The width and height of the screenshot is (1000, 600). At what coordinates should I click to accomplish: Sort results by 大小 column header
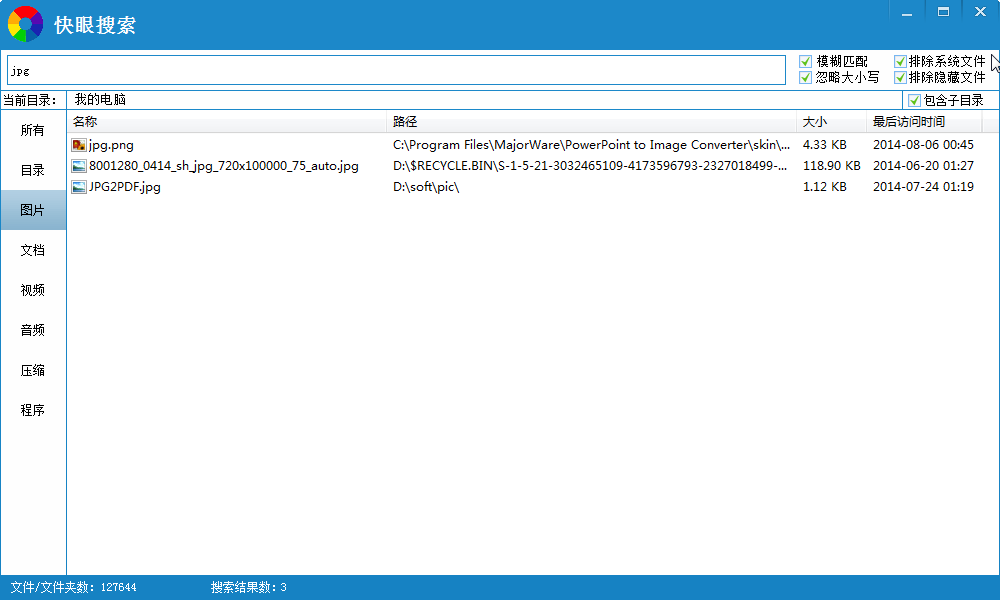[x=831, y=122]
